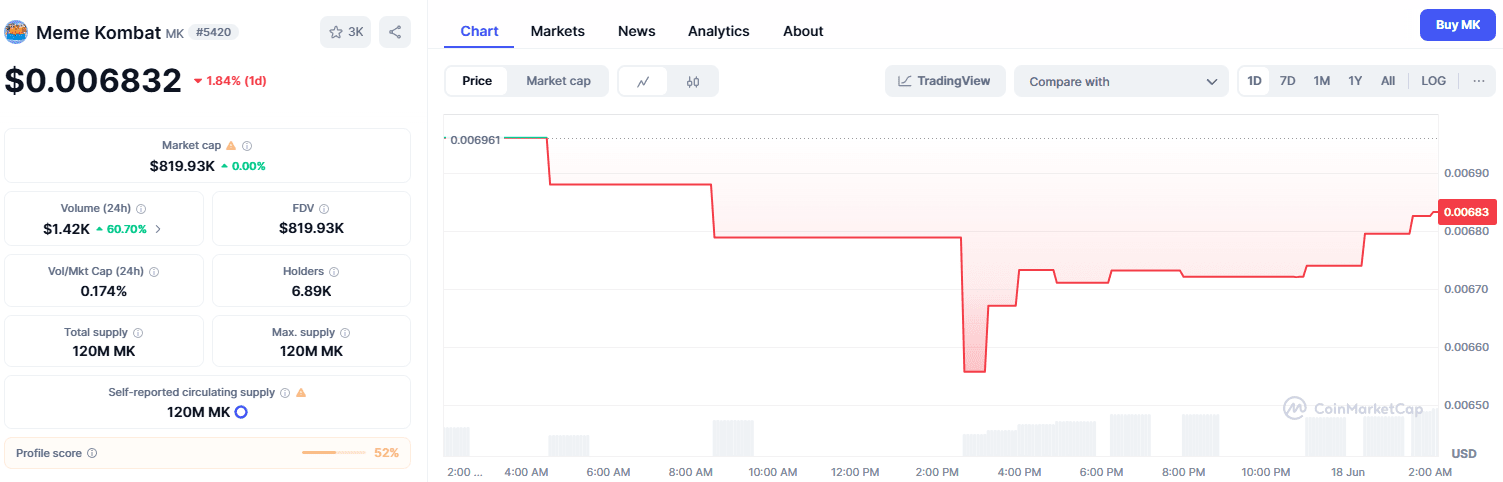Select 7D time range
This screenshot has width=1503, height=482.
(x=1288, y=81)
